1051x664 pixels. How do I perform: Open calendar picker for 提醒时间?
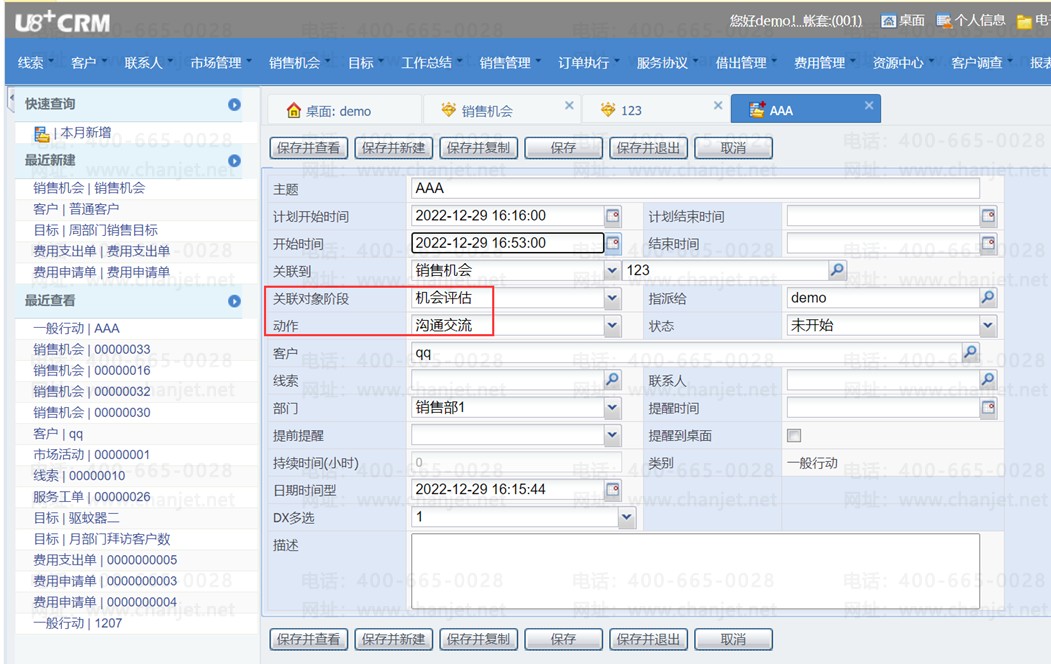coord(988,407)
